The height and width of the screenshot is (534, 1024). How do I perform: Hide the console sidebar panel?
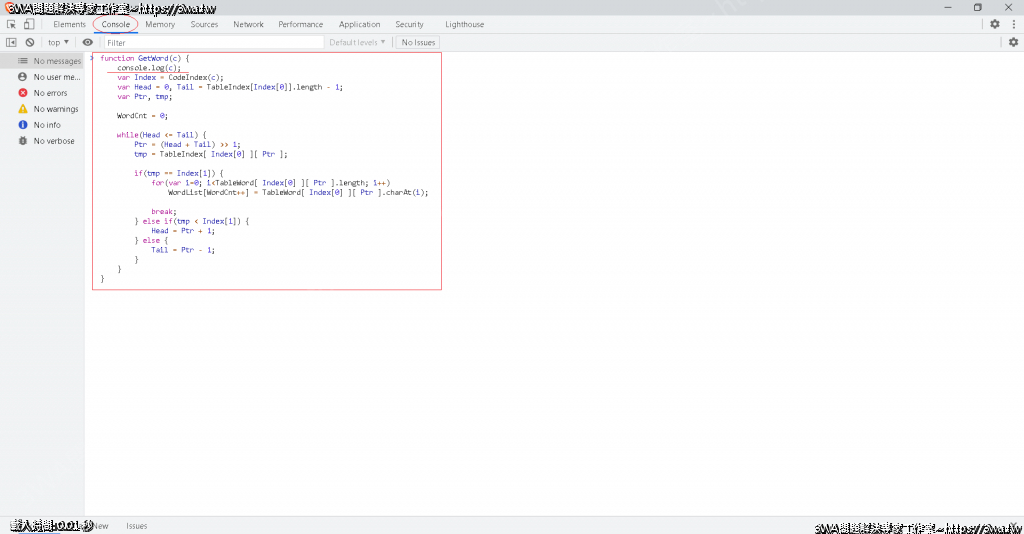pos(12,42)
